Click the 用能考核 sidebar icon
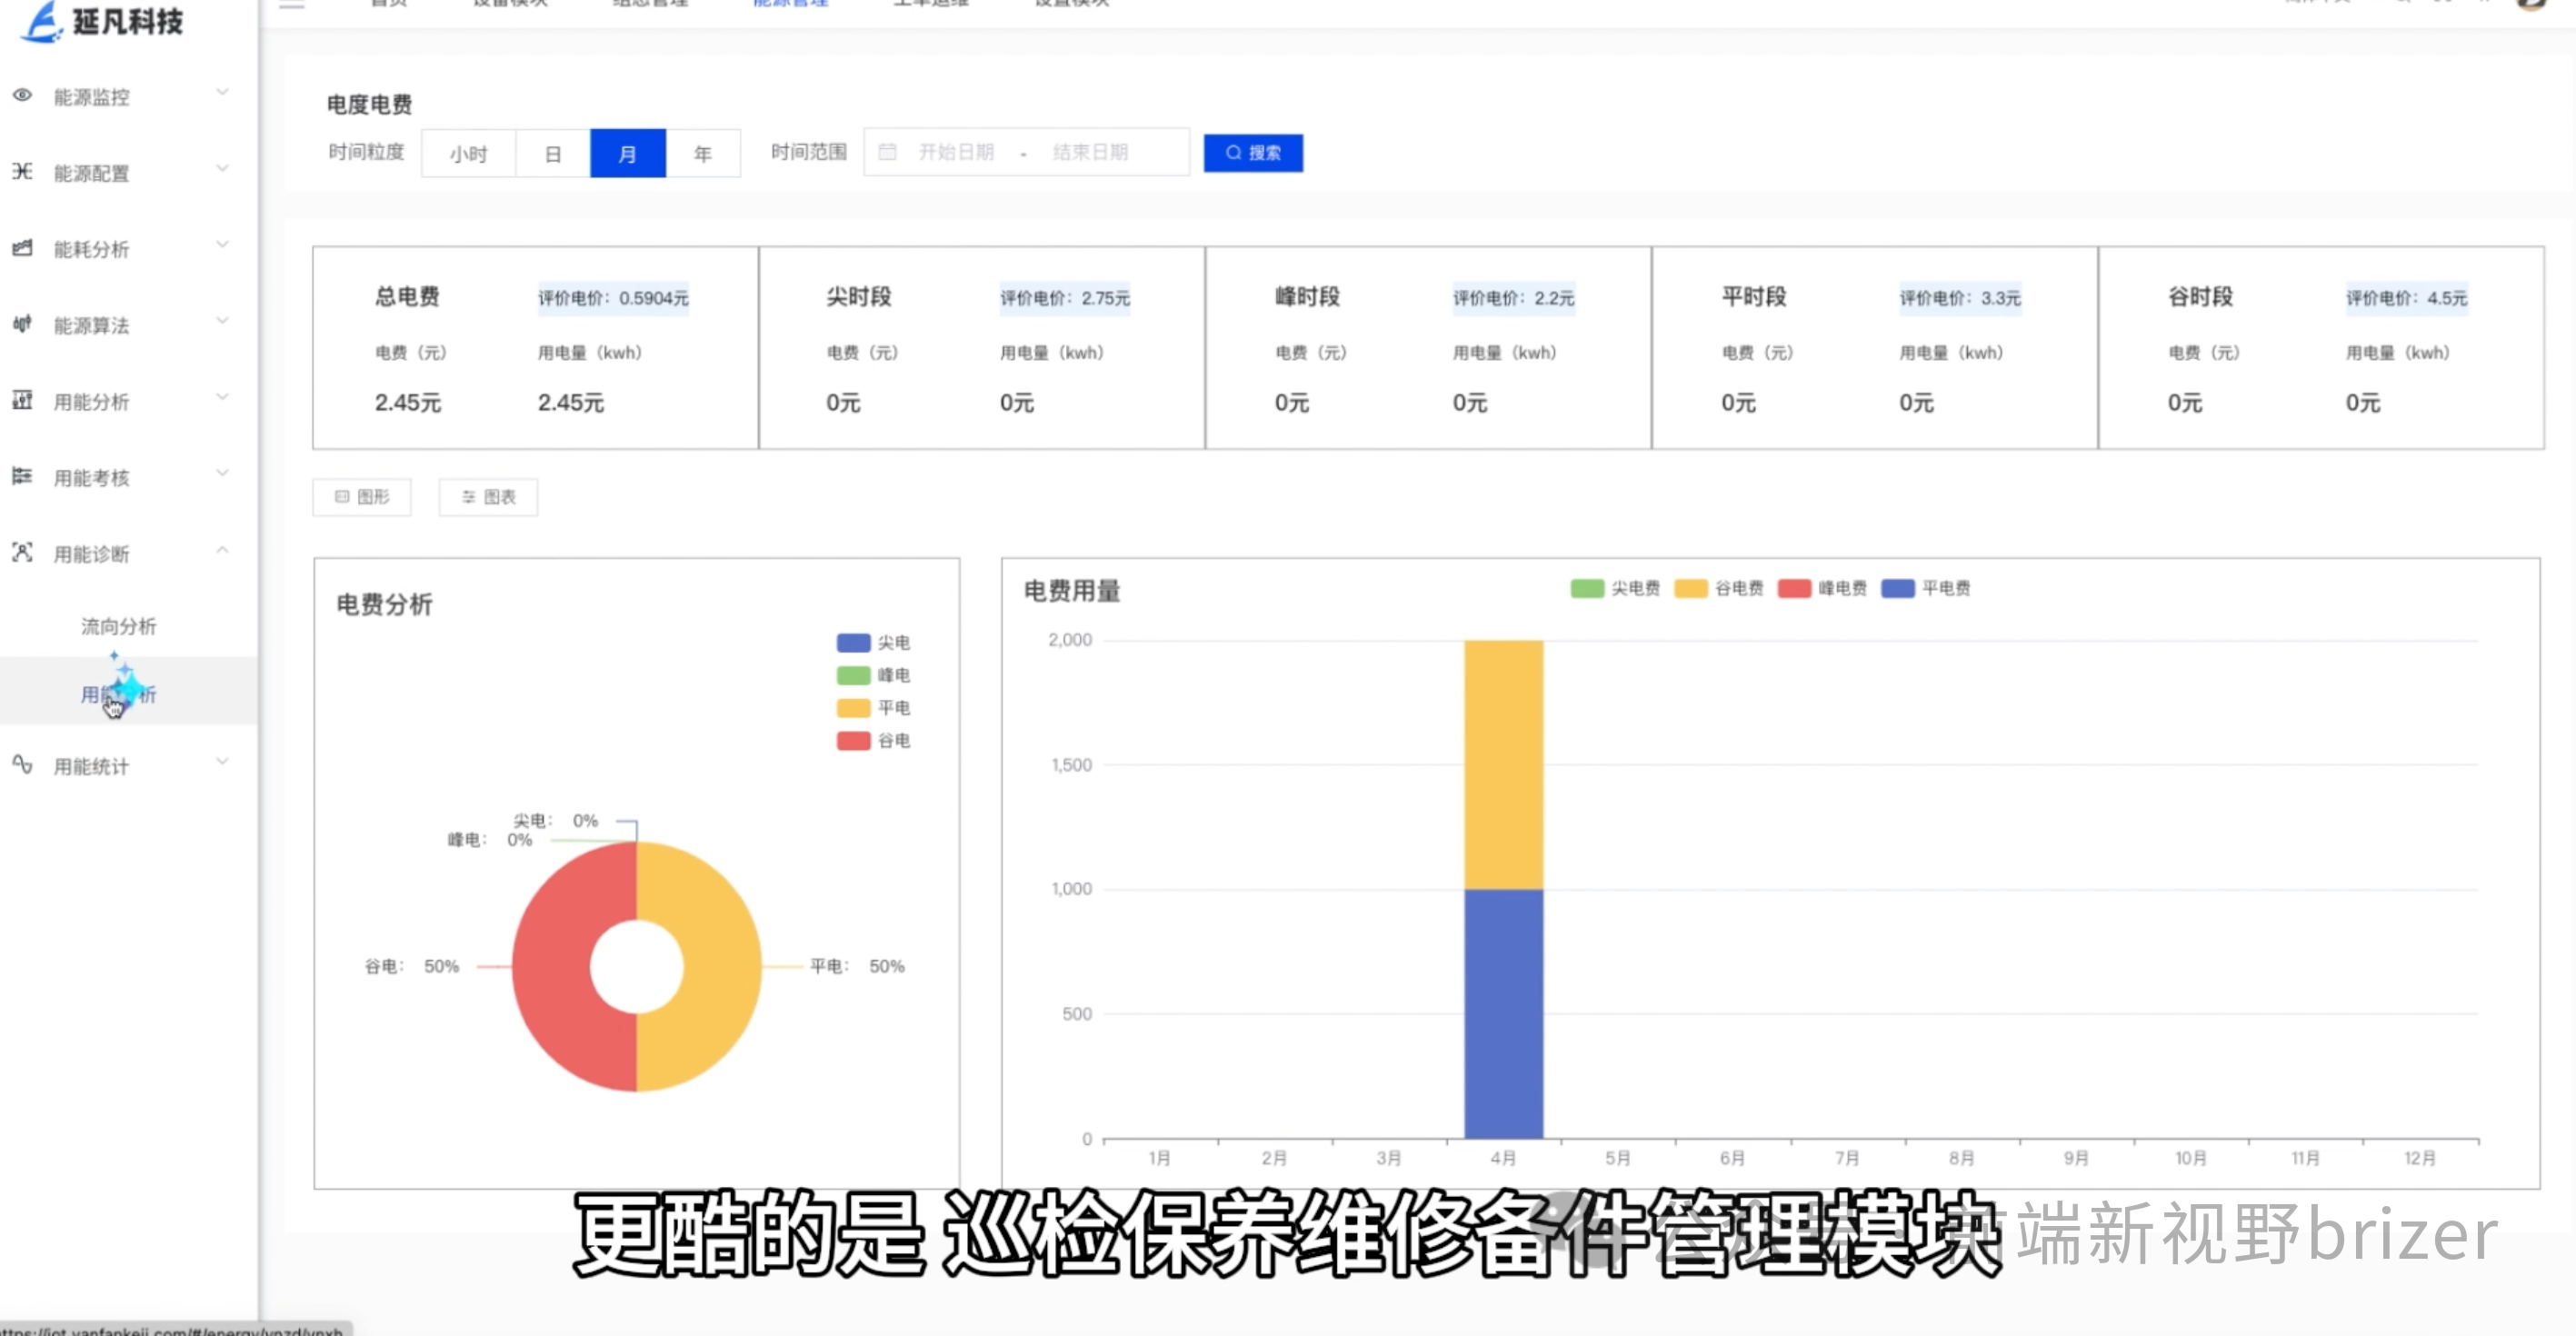This screenshot has width=2576, height=1336. click(x=22, y=475)
